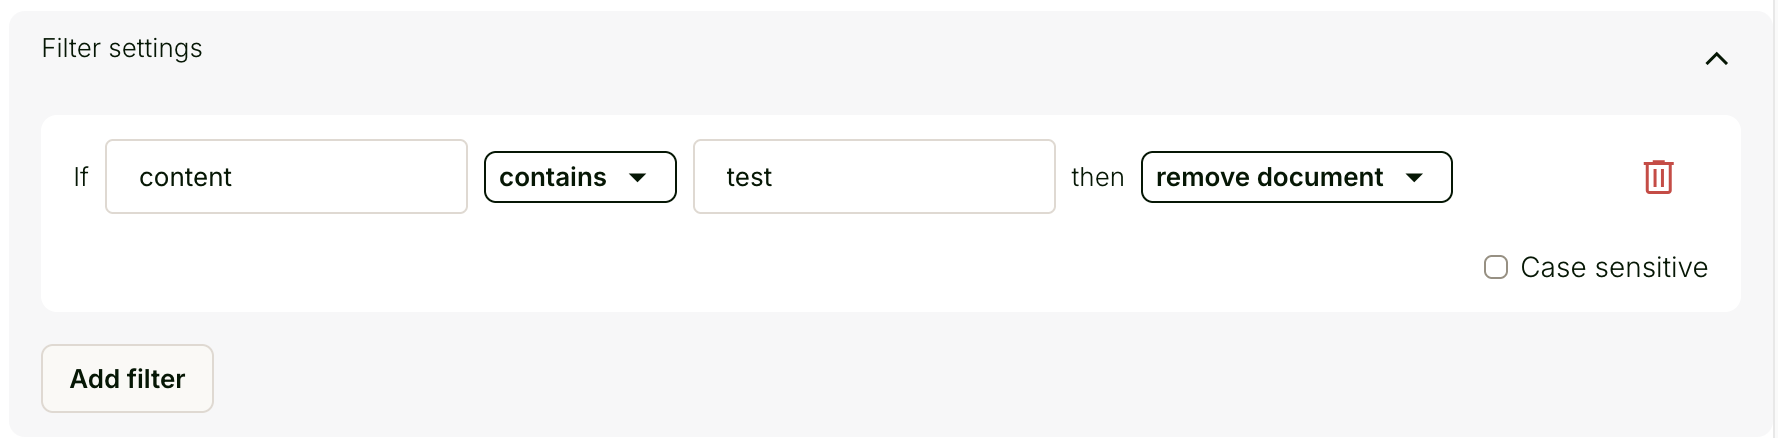The width and height of the screenshot is (1778, 438).
Task: Collapse the Filter settings section chevron
Action: coord(1716,59)
